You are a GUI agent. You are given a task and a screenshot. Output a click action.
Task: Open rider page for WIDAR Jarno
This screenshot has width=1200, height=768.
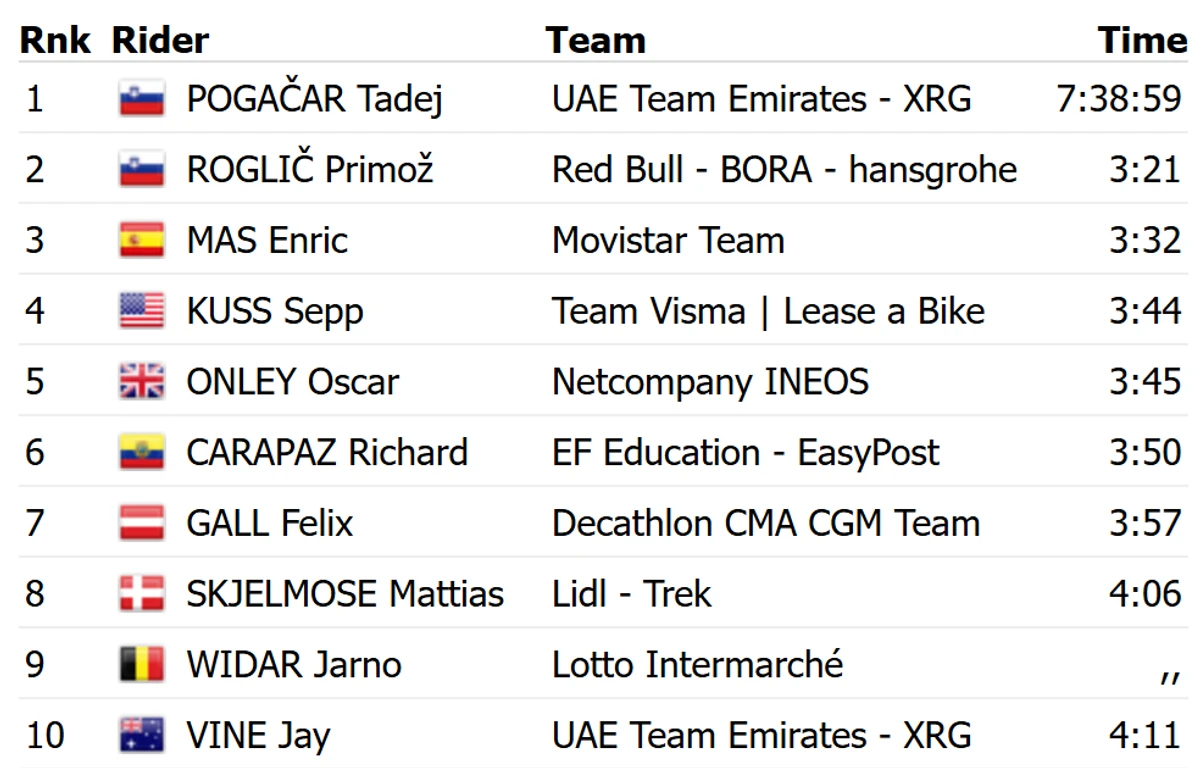pos(294,665)
